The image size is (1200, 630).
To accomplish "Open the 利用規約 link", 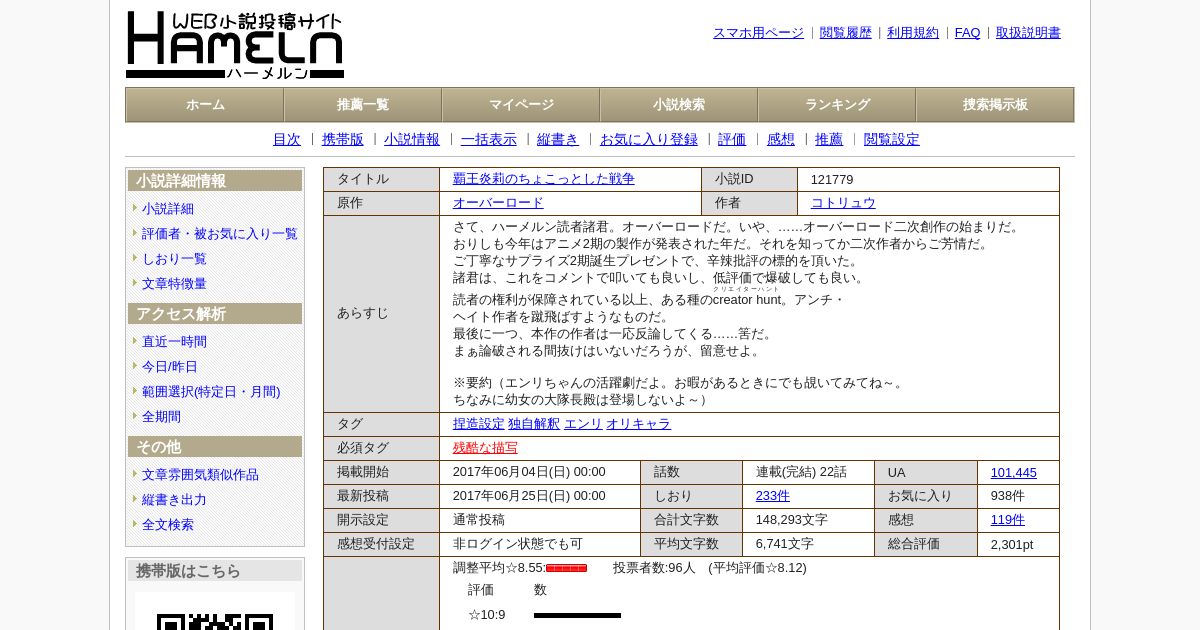I will [913, 33].
